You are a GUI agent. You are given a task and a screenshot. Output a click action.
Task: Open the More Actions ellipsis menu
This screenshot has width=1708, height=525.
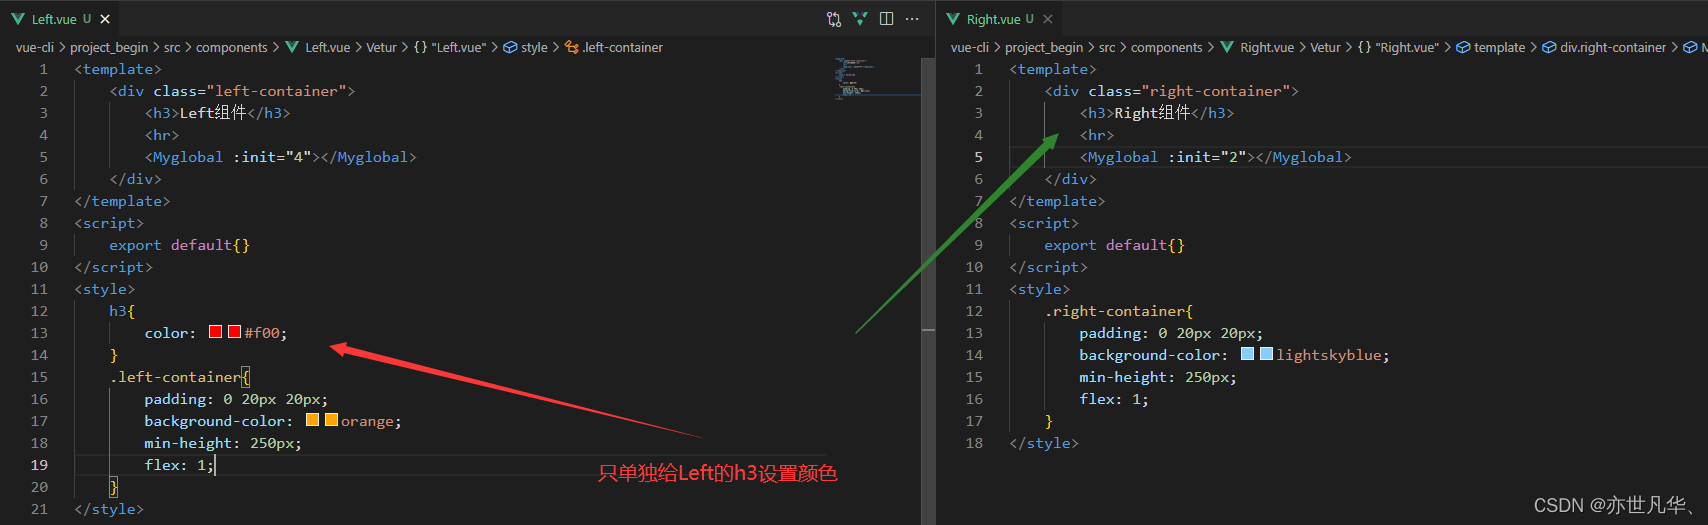tap(912, 19)
